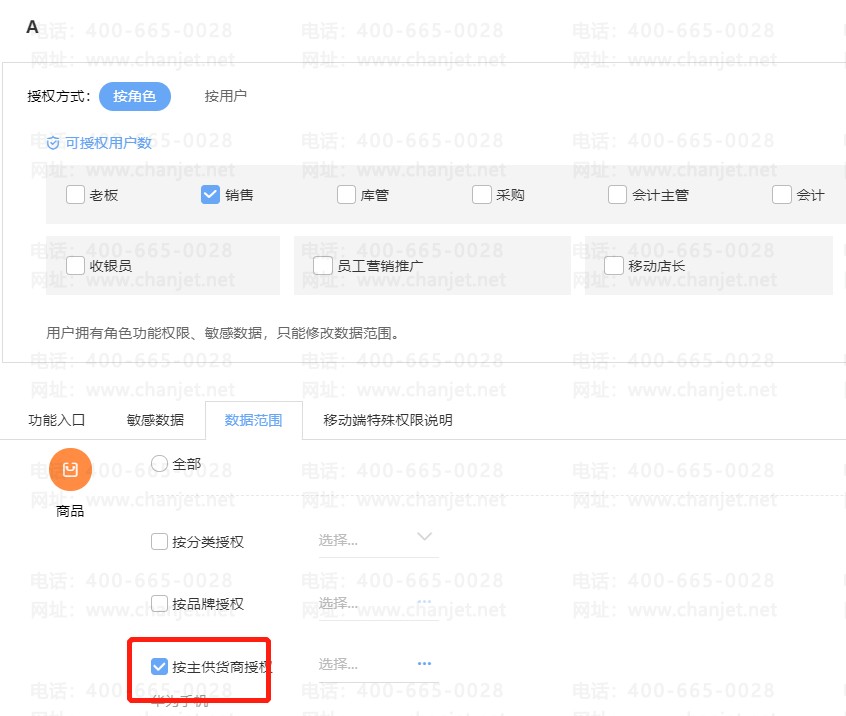Switch authorization mode to 按用户
The width and height of the screenshot is (846, 716).
226,97
